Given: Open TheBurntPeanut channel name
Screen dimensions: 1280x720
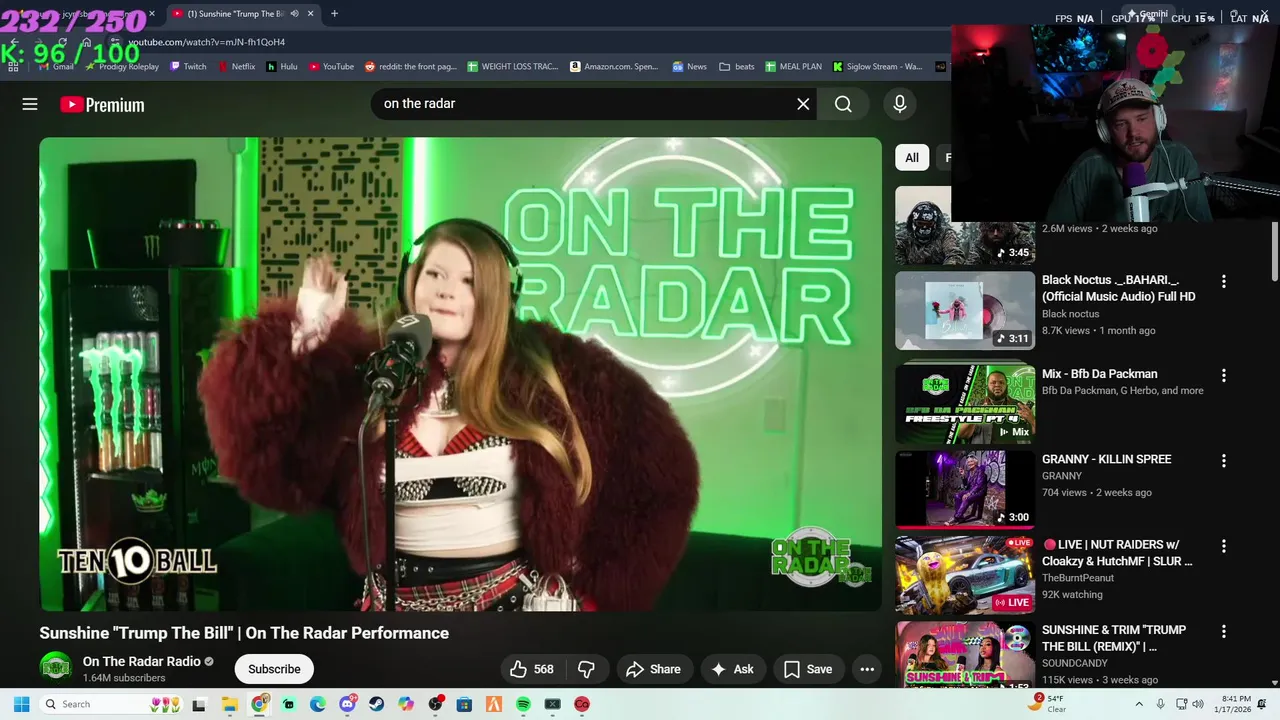Looking at the screenshot, I should [1078, 578].
